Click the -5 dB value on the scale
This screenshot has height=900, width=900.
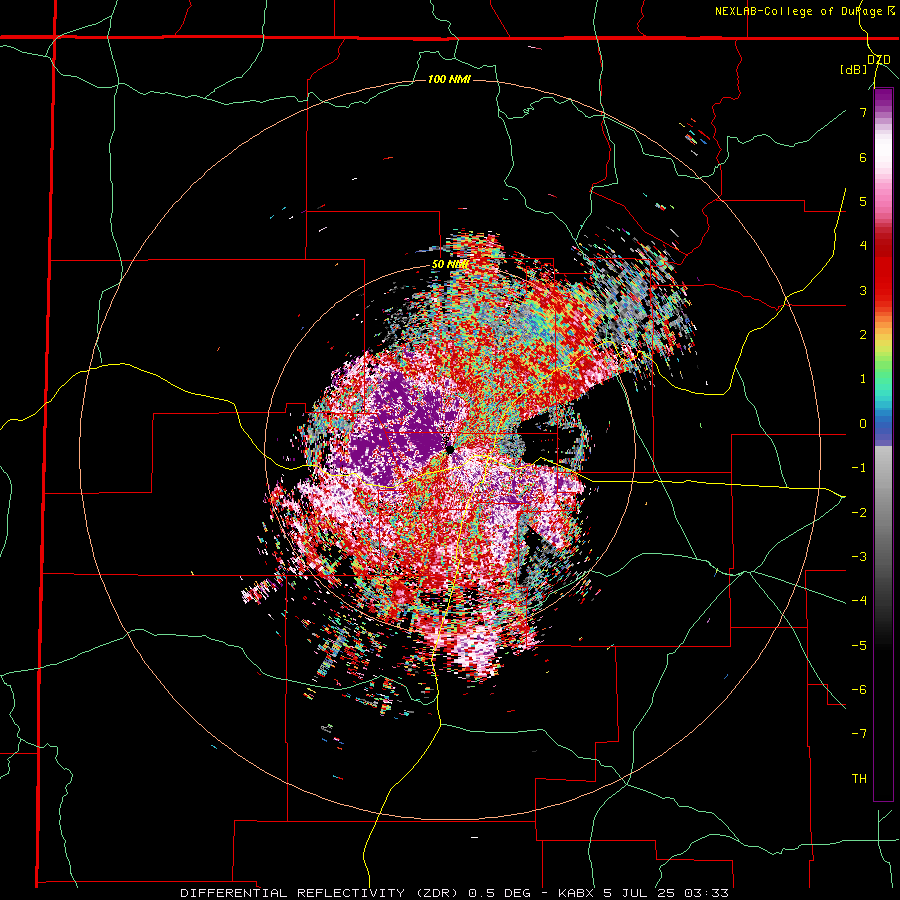859,646
